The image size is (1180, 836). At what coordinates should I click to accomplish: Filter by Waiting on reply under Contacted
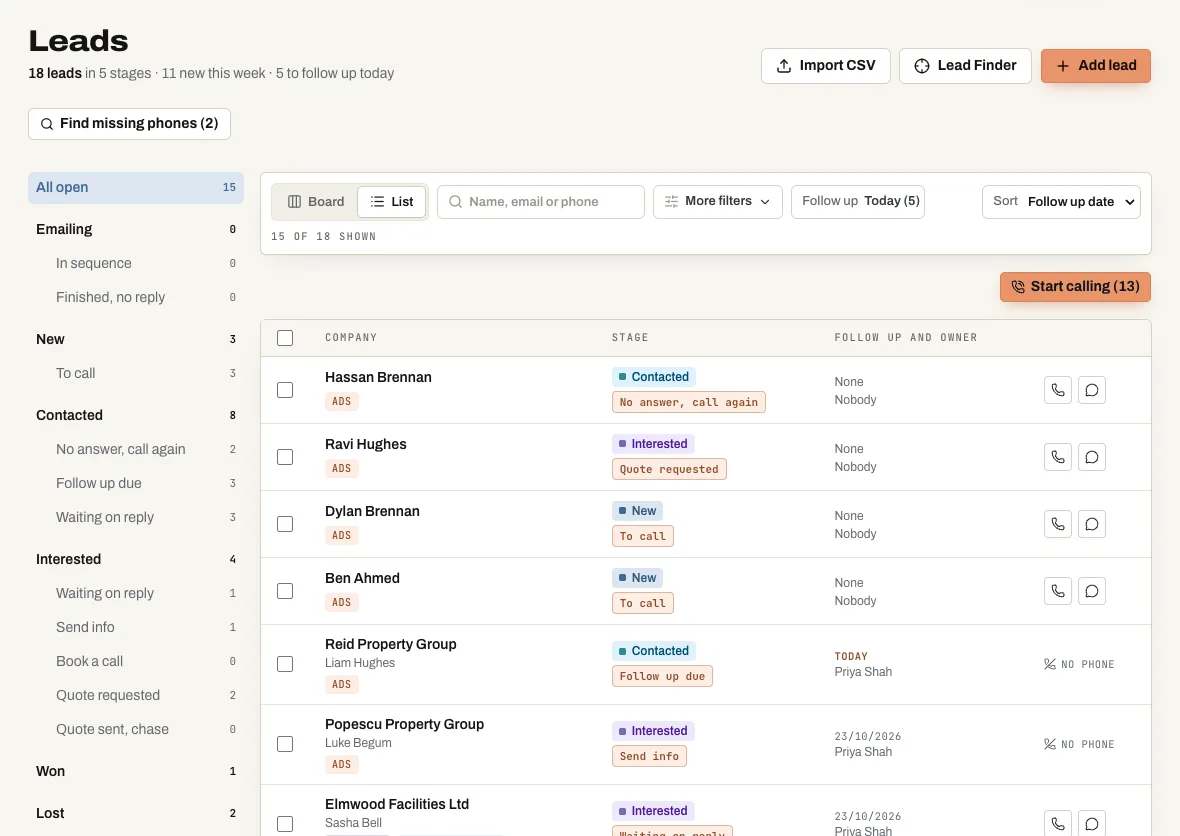(x=135, y=517)
